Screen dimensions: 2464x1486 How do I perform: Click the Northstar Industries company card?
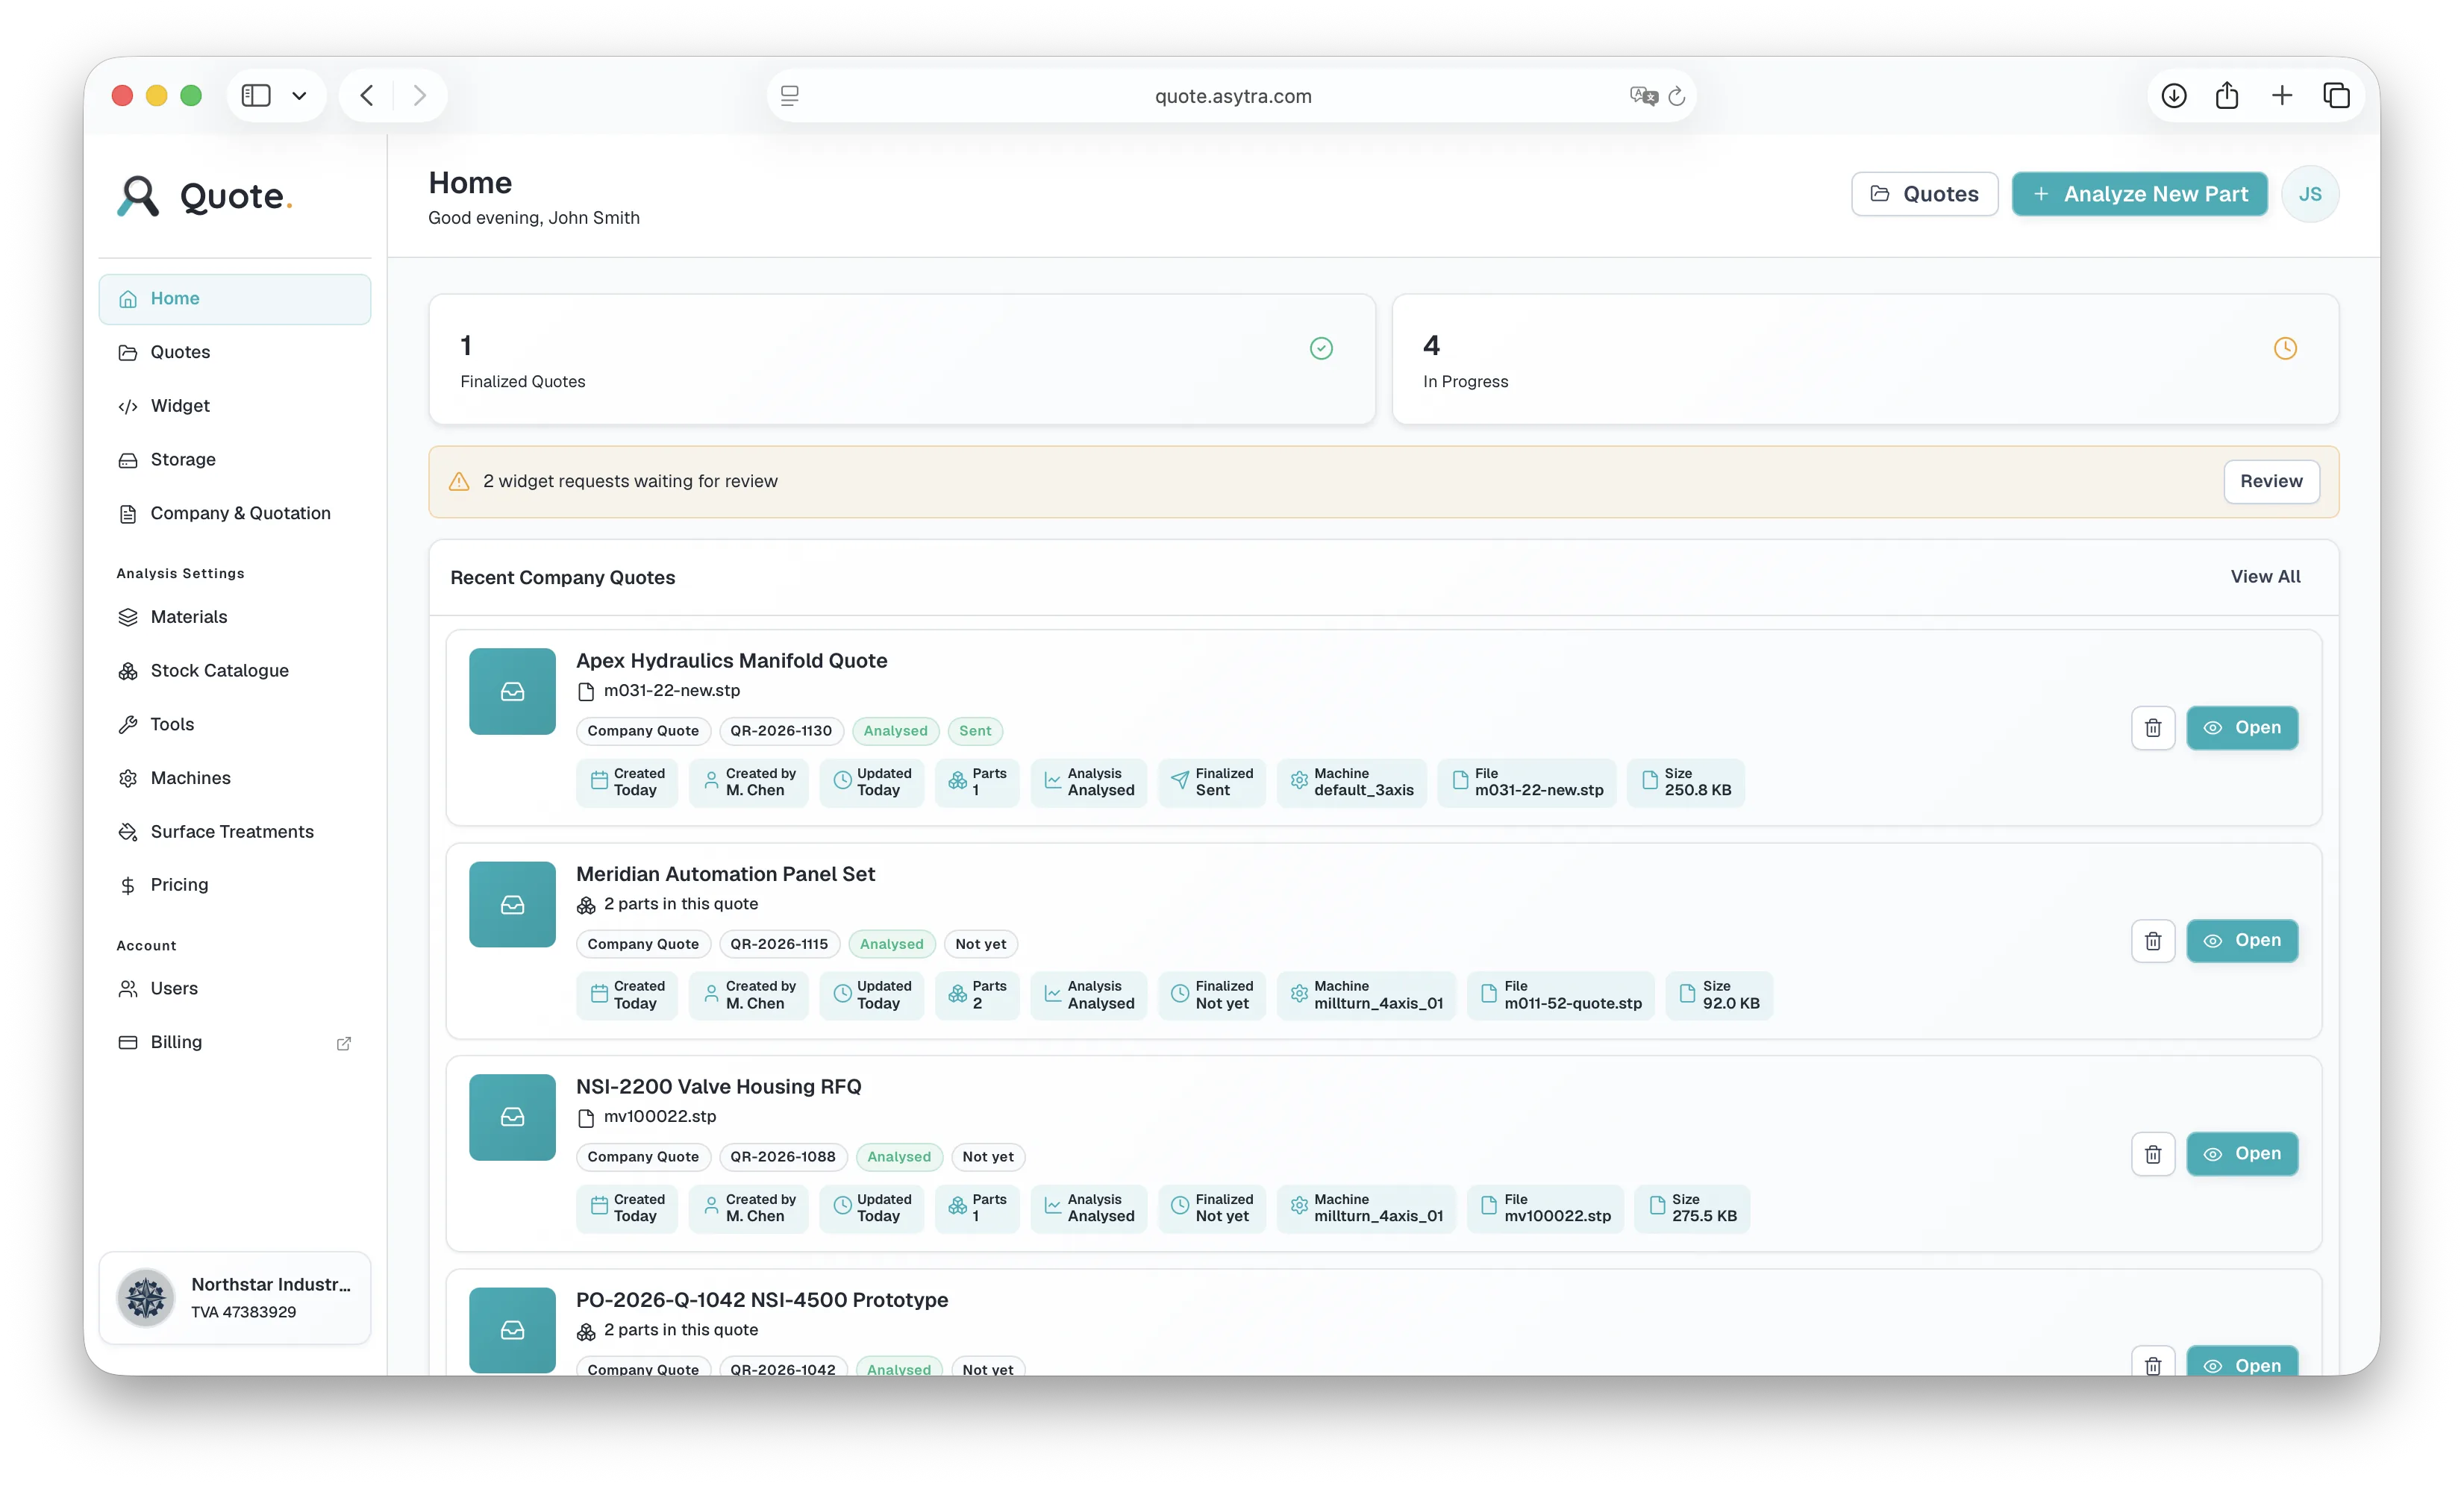click(x=234, y=1298)
